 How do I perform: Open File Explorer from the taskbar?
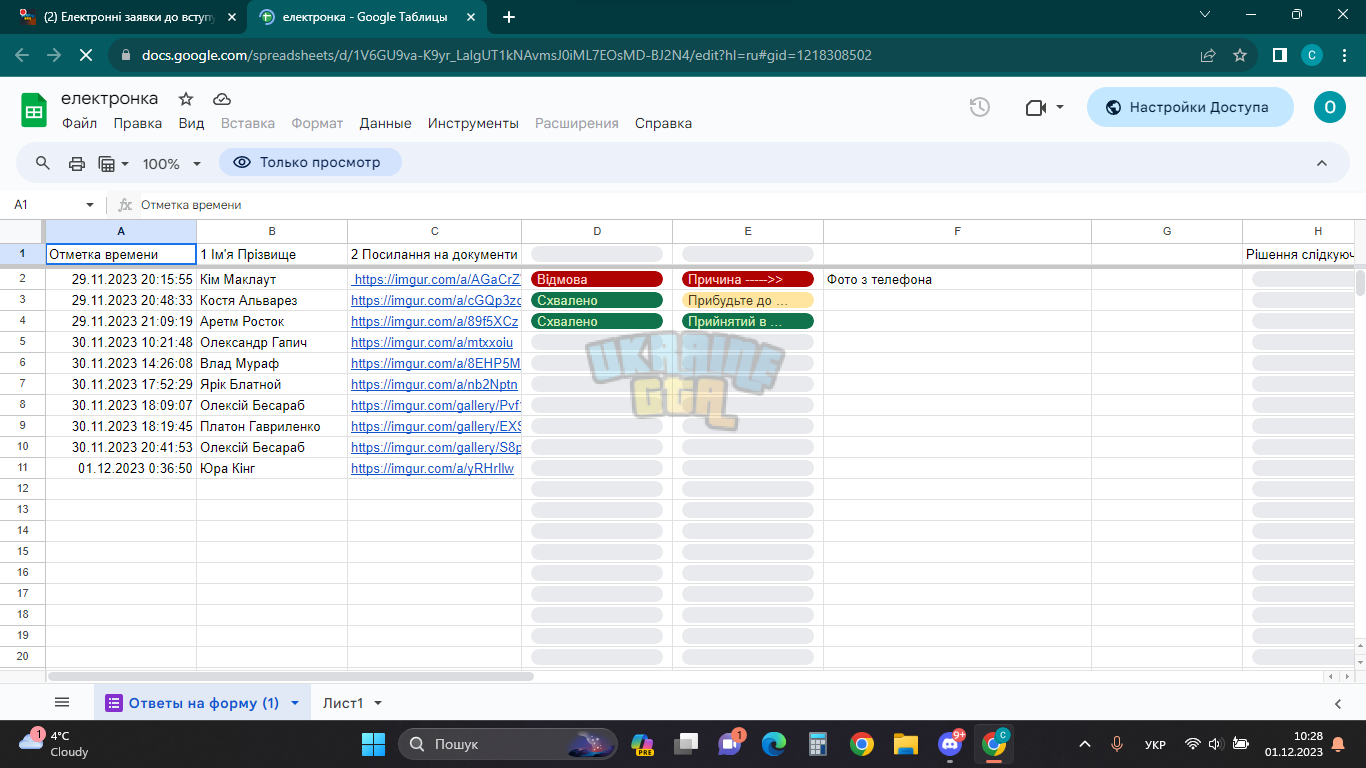click(x=906, y=744)
